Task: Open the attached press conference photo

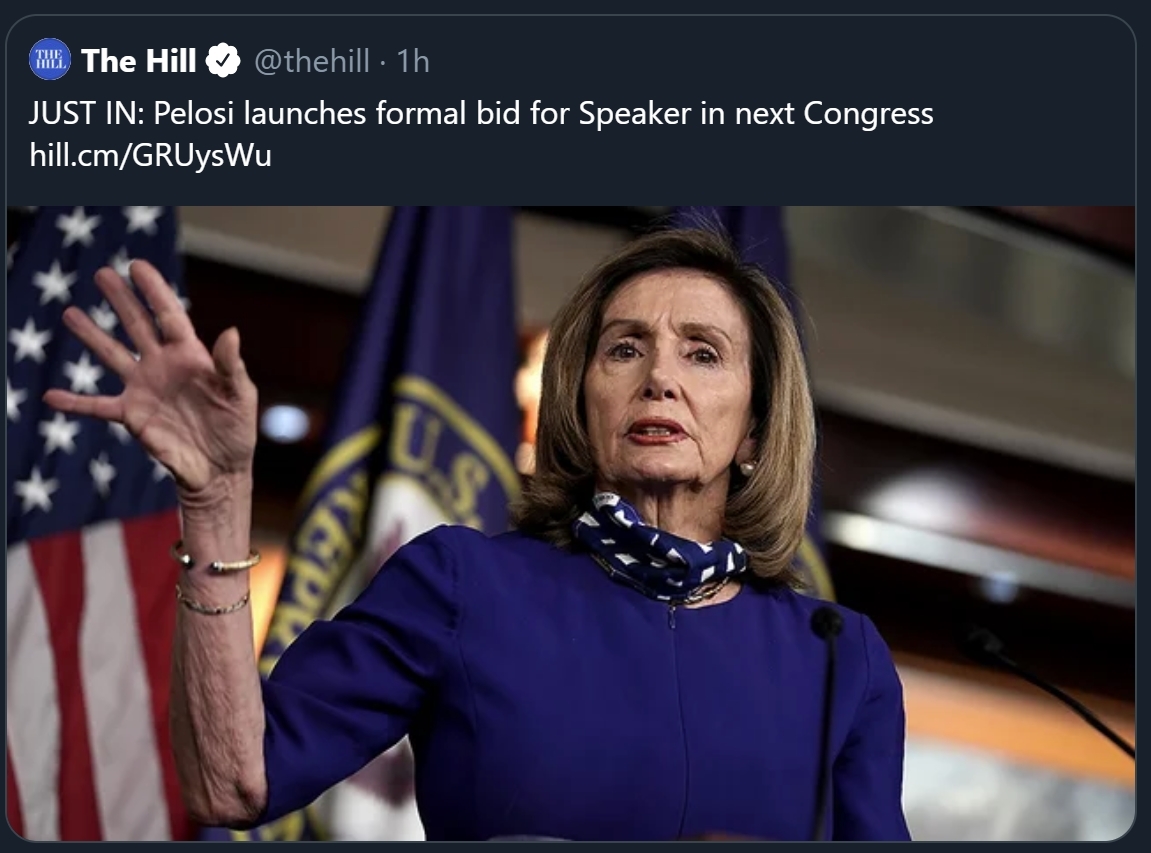Action: 571,523
